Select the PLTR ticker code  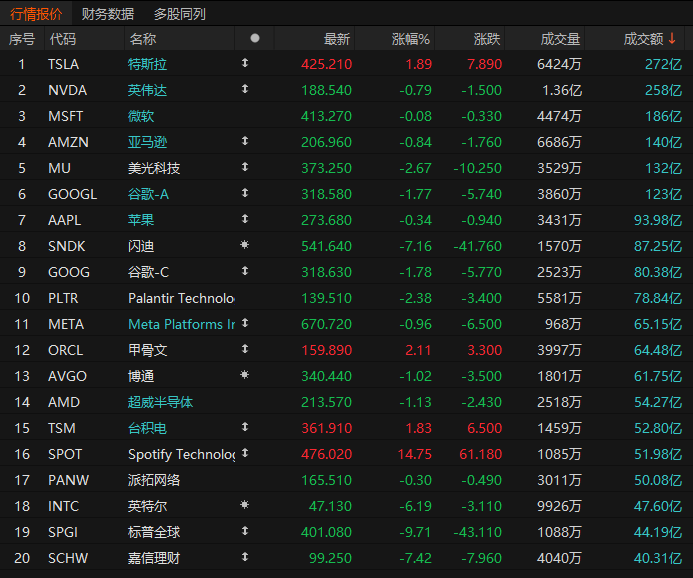pyautogui.click(x=63, y=298)
